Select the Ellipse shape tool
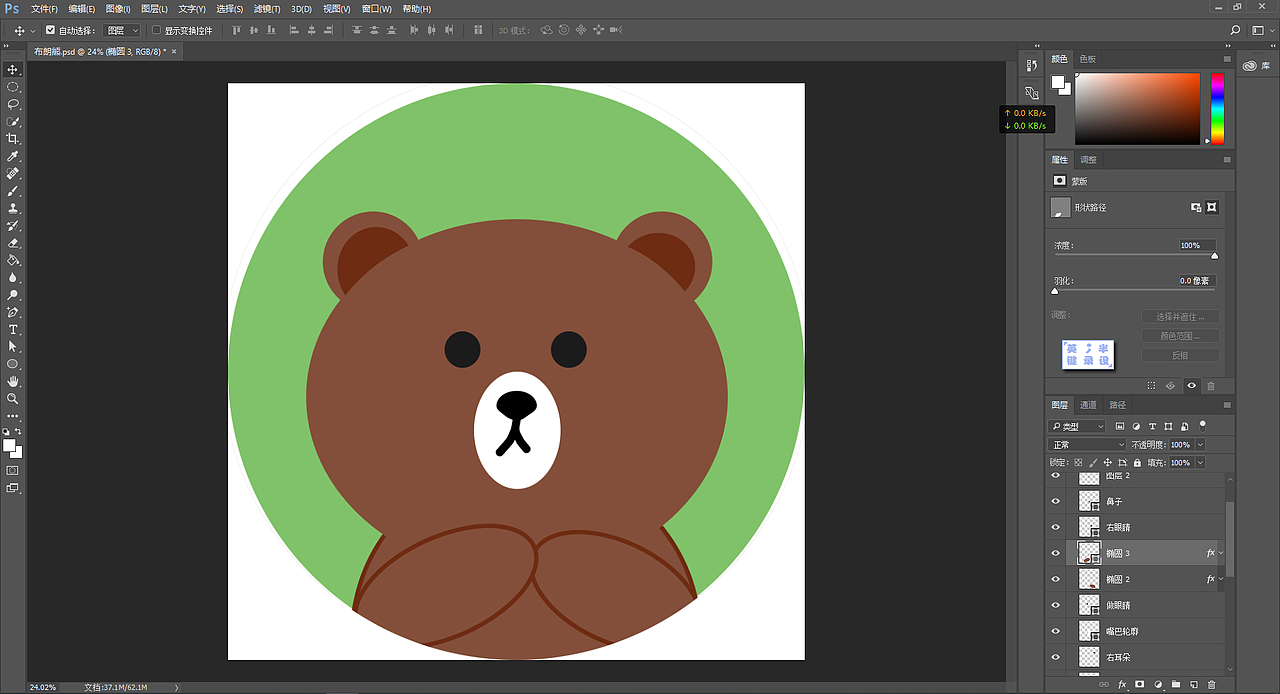Image resolution: width=1280 pixels, height=694 pixels. pyautogui.click(x=13, y=364)
